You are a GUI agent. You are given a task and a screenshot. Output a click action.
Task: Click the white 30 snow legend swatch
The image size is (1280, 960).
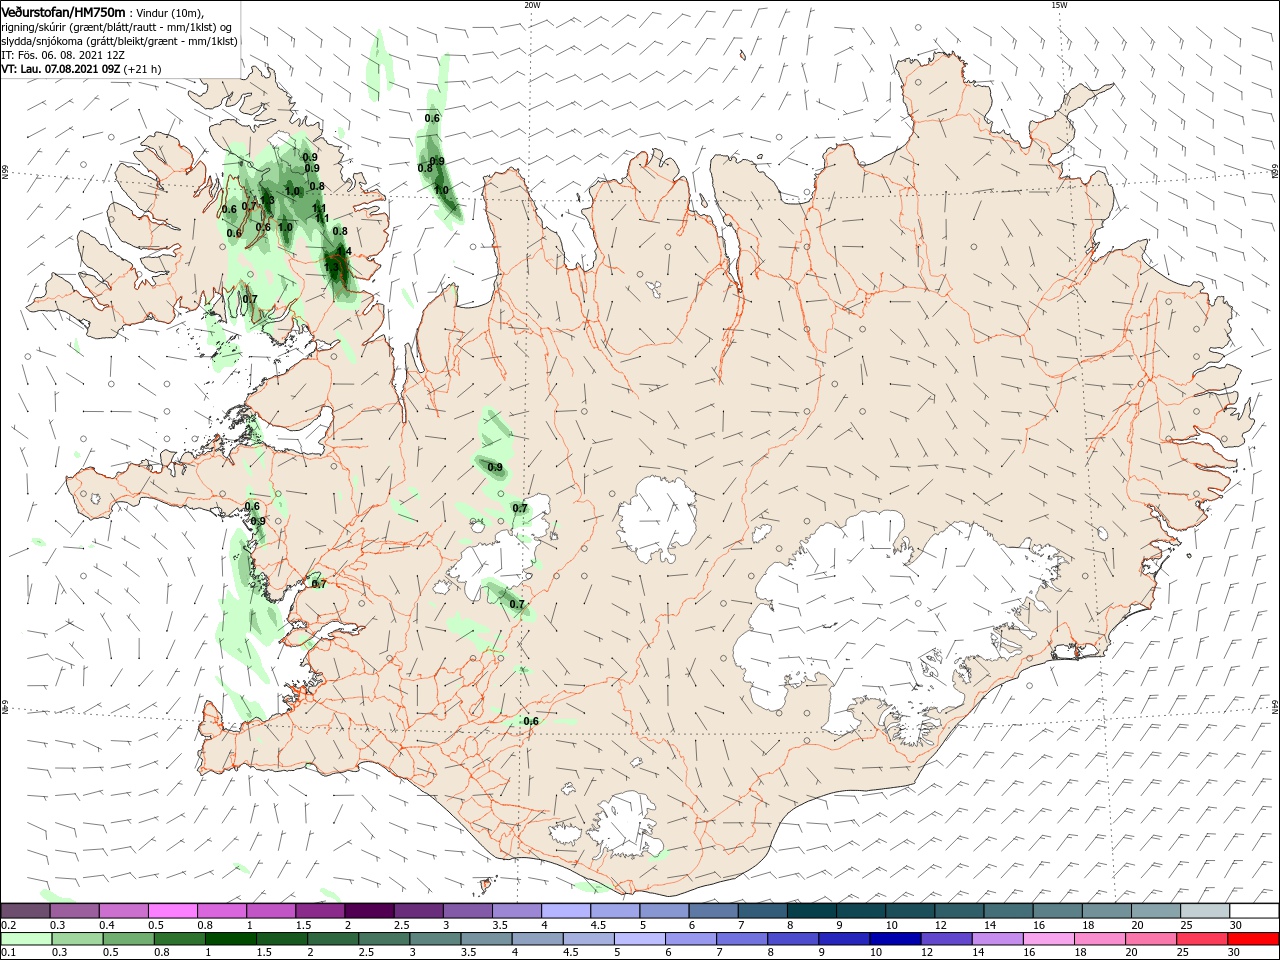pos(1254,910)
